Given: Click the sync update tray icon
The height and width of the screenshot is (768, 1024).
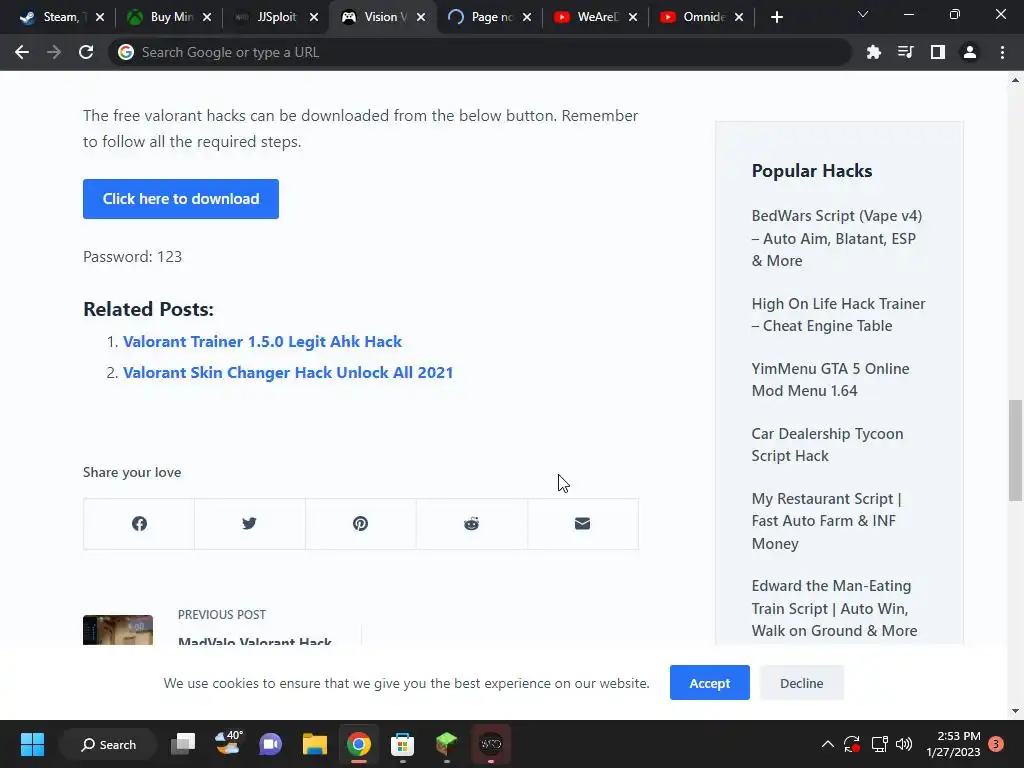Looking at the screenshot, I should [852, 744].
